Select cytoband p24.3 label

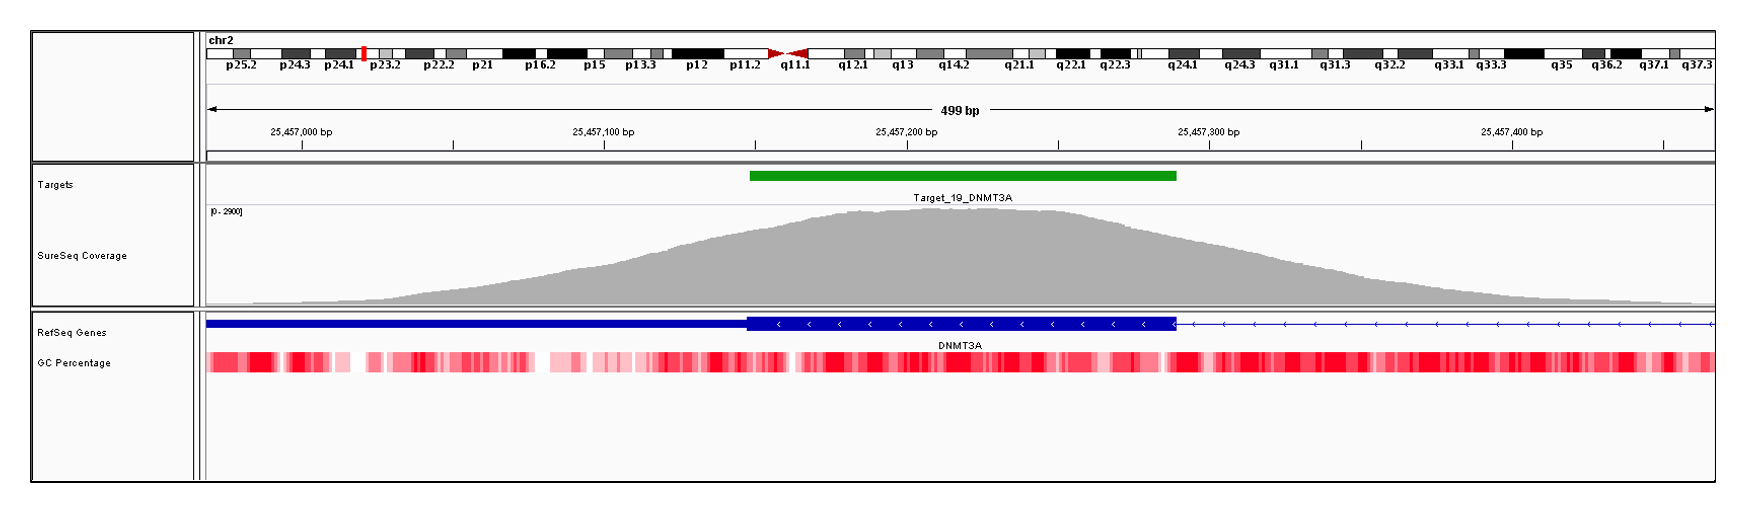[295, 65]
